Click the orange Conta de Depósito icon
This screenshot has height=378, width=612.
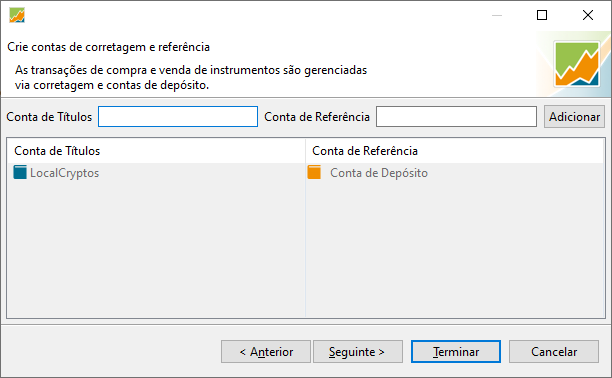click(x=314, y=172)
